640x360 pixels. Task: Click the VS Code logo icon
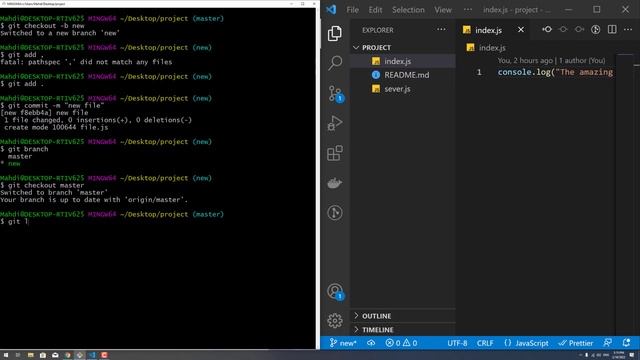[331, 9]
